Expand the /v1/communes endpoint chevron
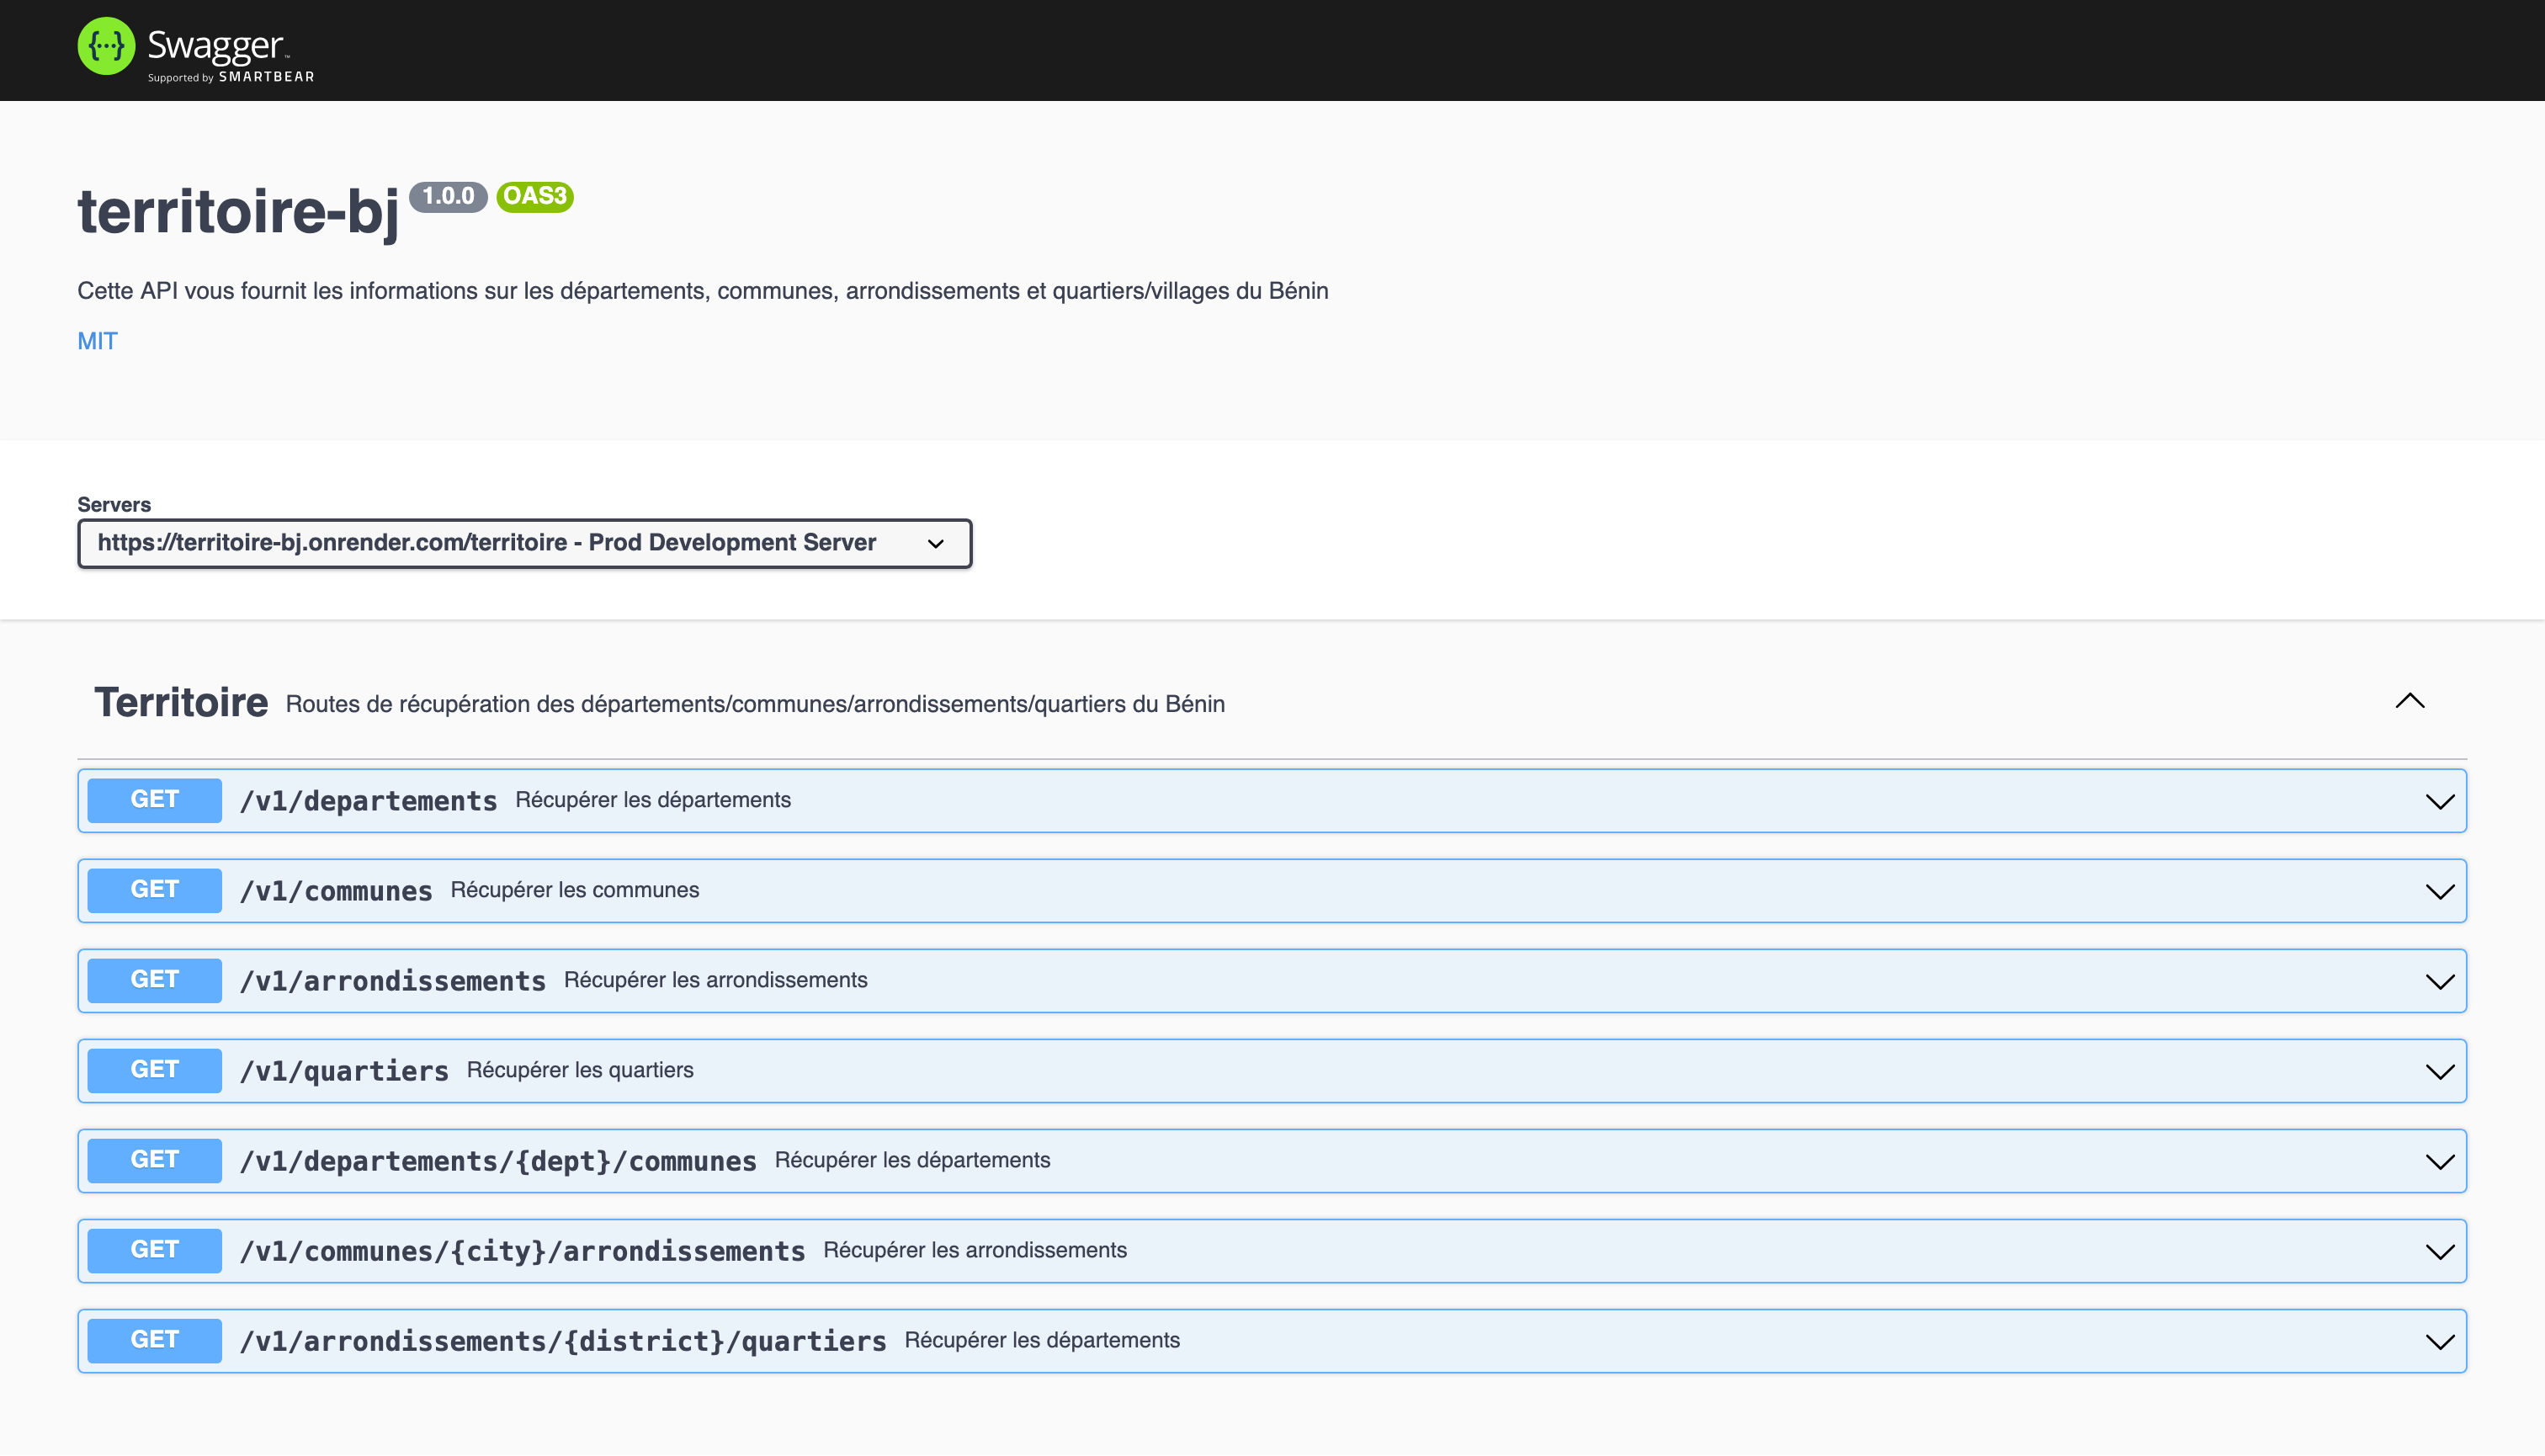Viewport: 2545px width, 1456px height. [2439, 891]
